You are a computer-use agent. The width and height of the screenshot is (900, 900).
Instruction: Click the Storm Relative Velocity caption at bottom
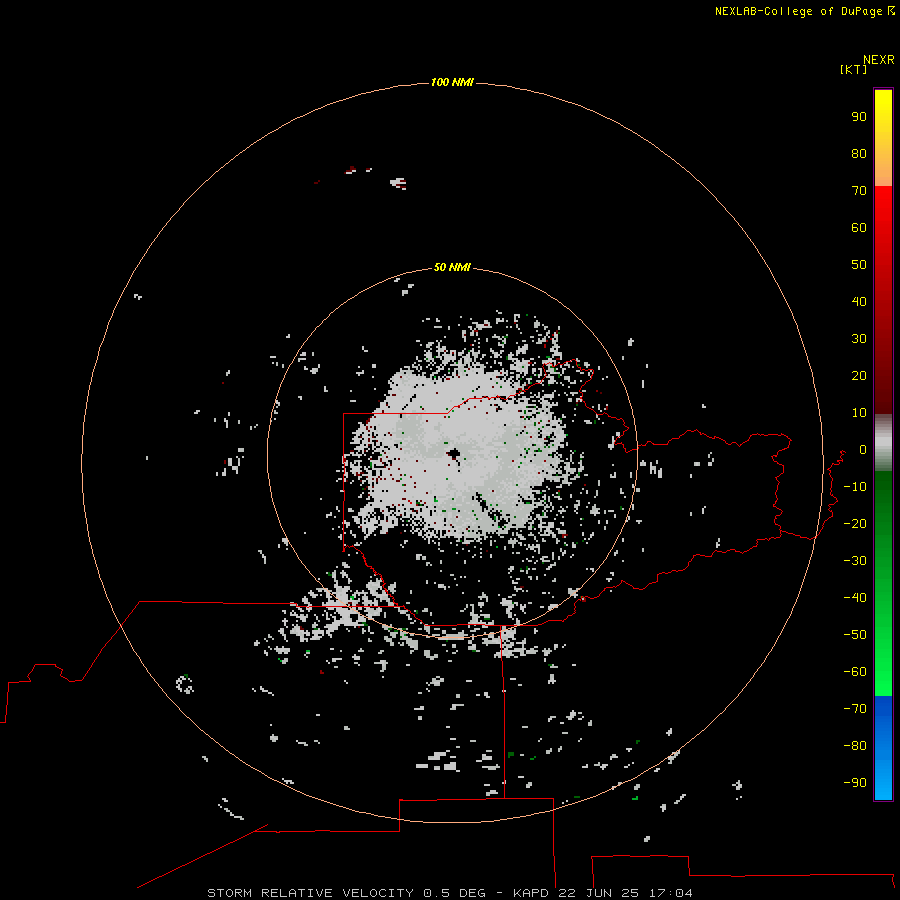tap(449, 893)
